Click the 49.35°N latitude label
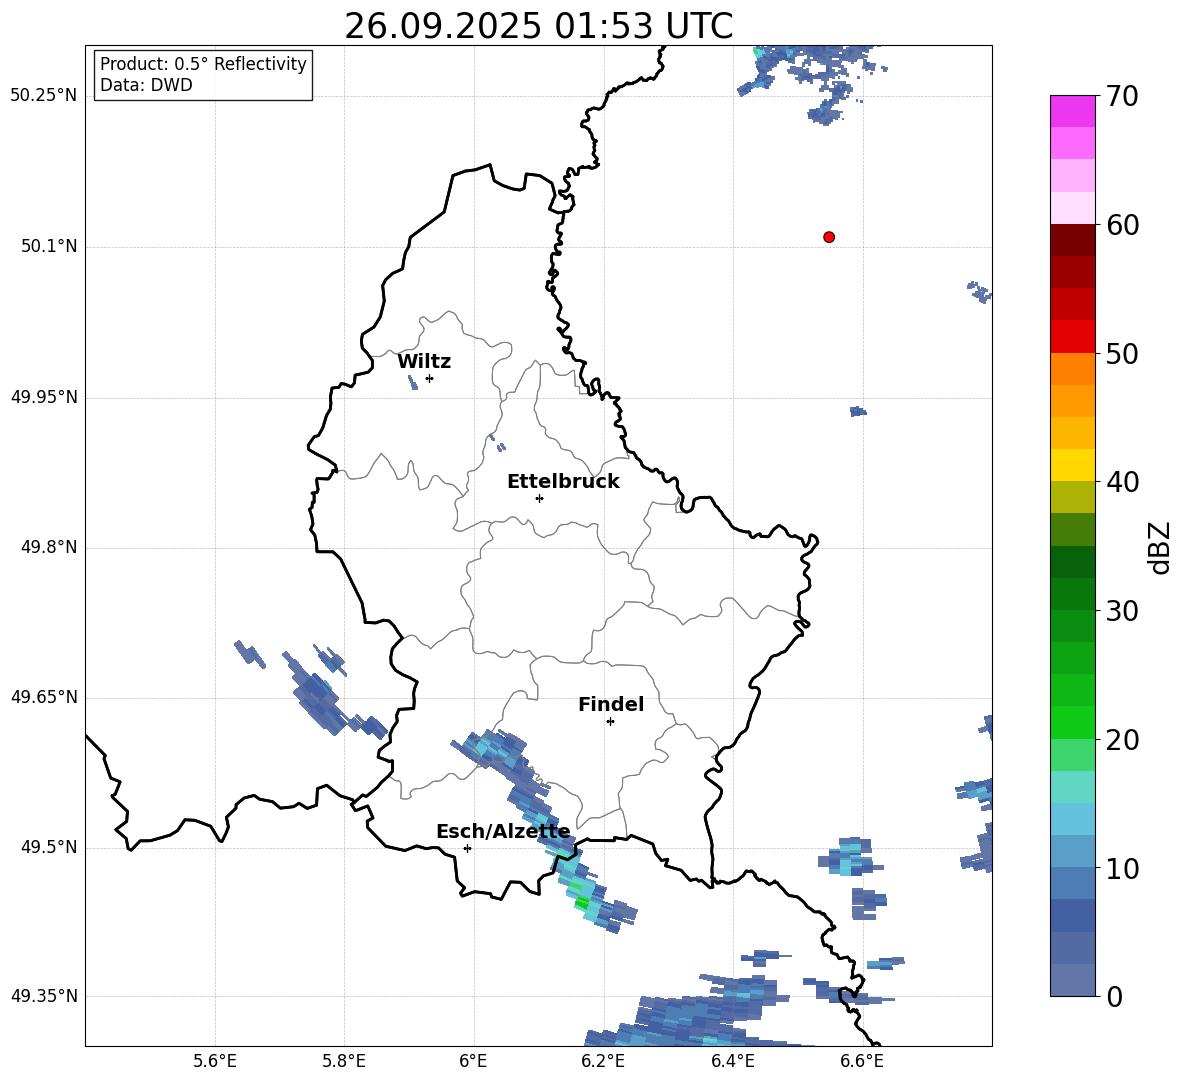Screen dimensions: 1184x1081 click(44, 996)
